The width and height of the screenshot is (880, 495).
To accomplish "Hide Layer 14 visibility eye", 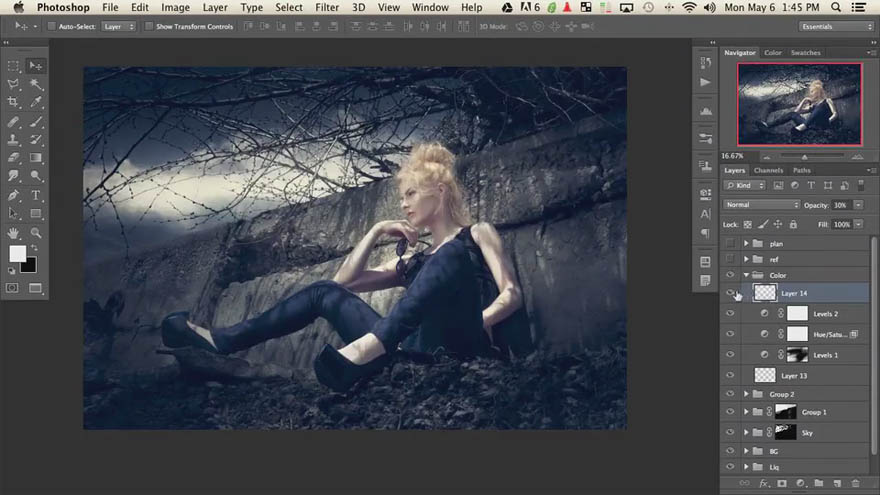I will click(730, 293).
